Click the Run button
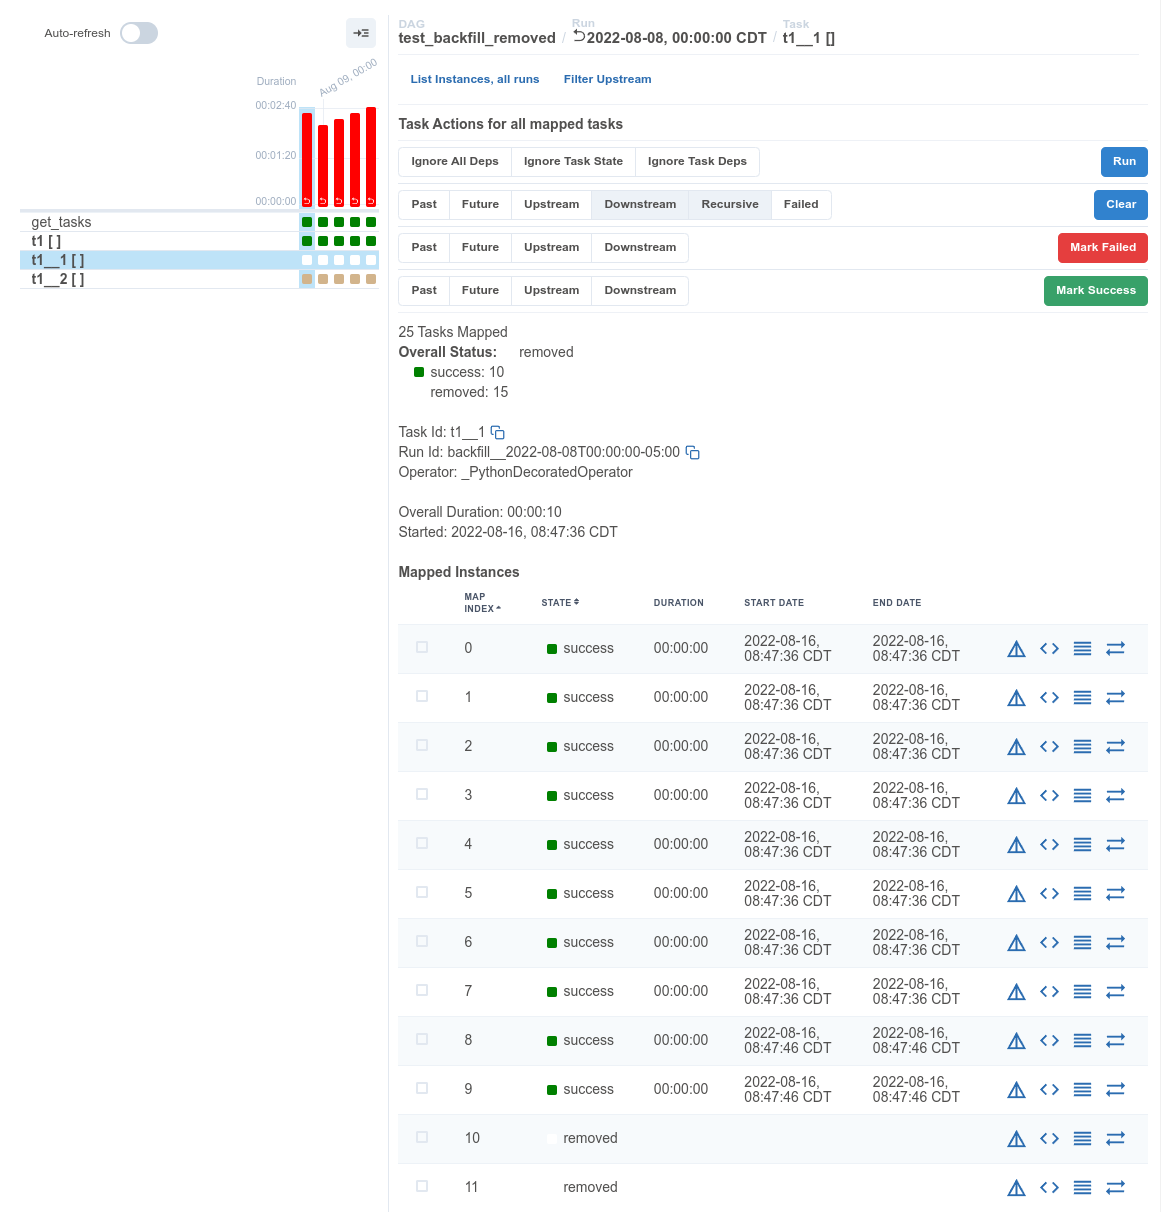The width and height of the screenshot is (1161, 1212). (1124, 161)
